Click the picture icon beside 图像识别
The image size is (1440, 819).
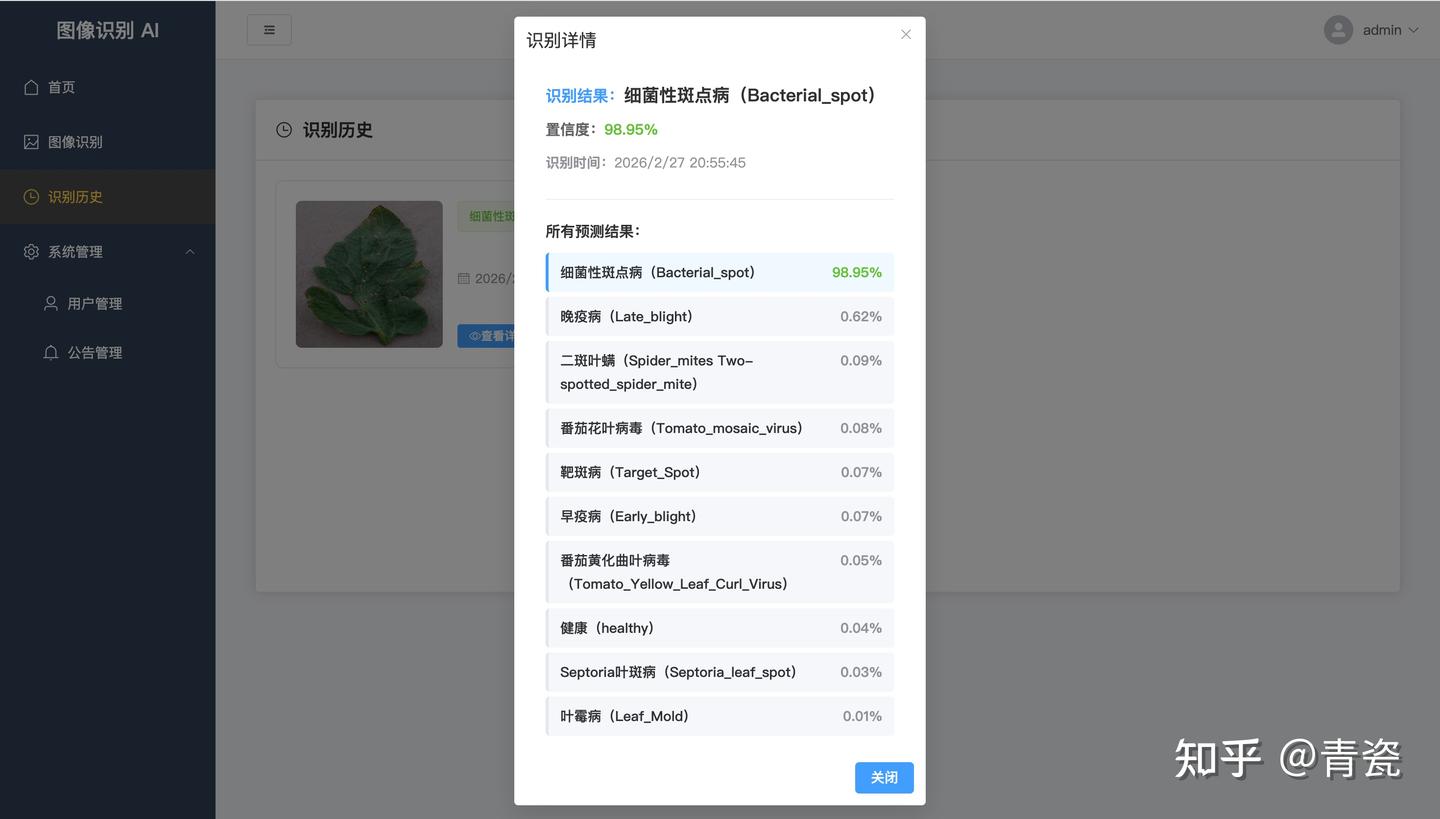31,142
